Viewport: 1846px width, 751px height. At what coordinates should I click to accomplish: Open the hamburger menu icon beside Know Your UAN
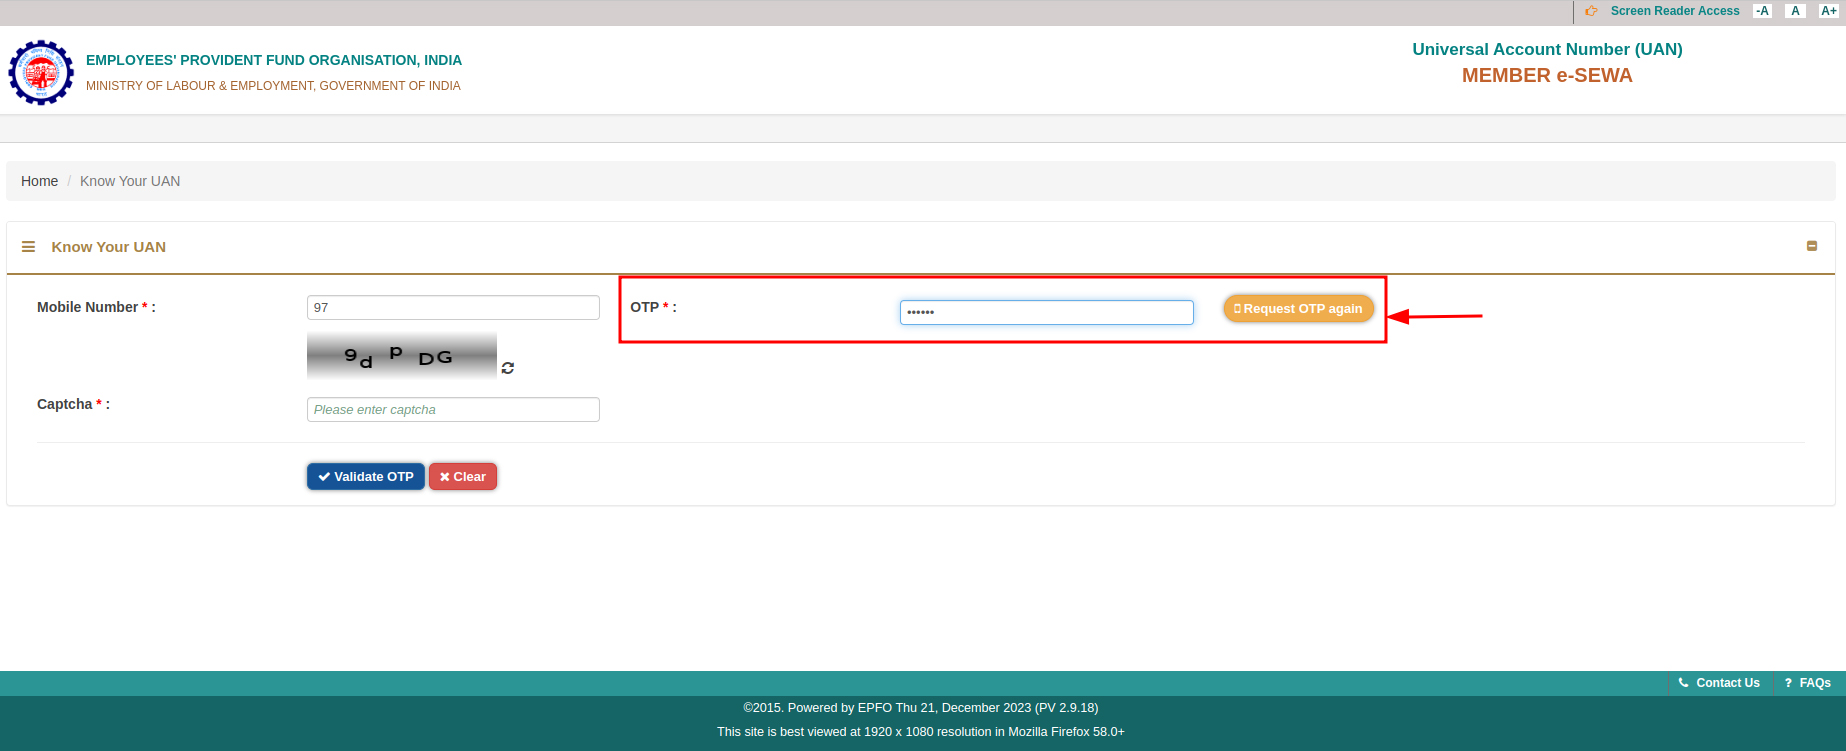tap(28, 247)
